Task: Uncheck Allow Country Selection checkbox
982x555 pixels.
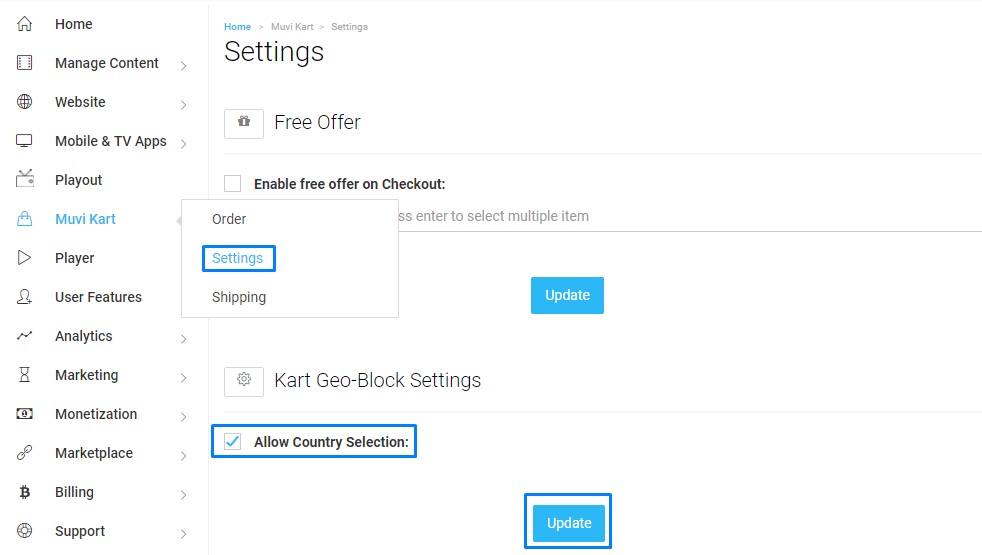Action: coord(232,442)
